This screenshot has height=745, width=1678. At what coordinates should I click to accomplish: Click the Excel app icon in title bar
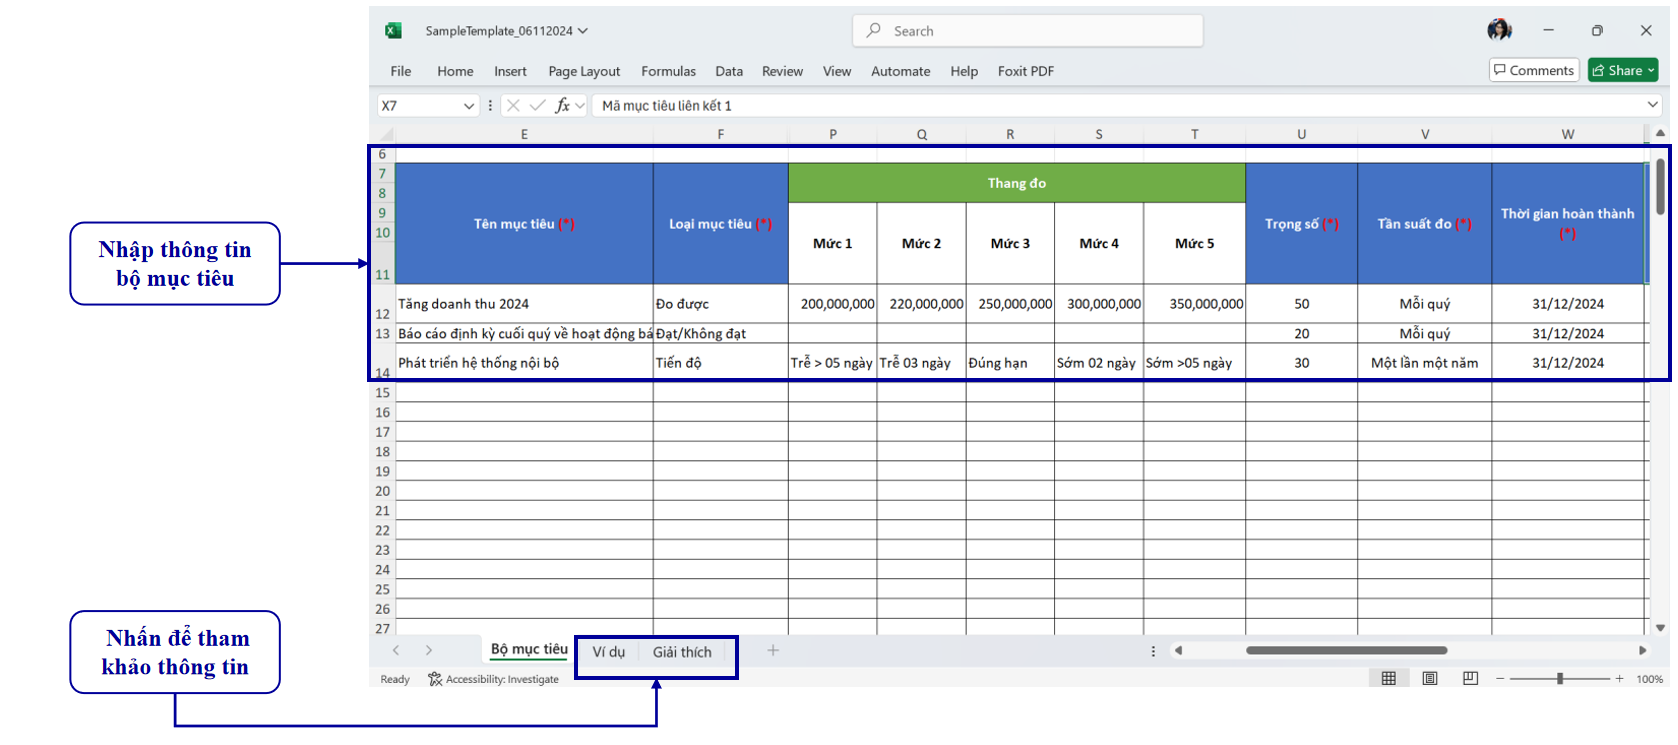click(x=393, y=31)
